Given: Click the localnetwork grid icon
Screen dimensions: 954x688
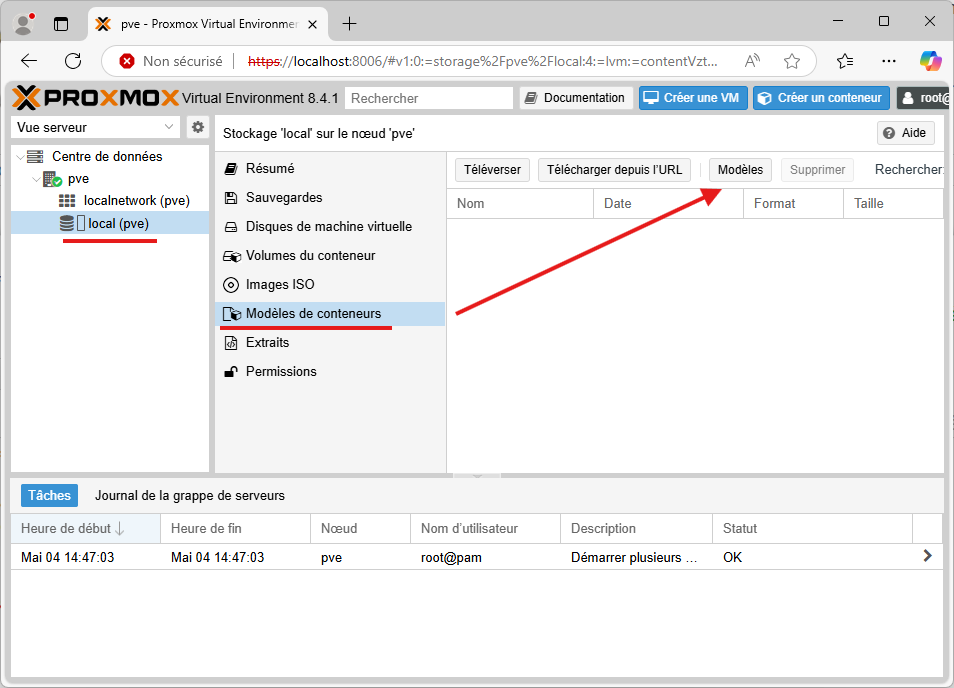Looking at the screenshot, I should tap(67, 201).
